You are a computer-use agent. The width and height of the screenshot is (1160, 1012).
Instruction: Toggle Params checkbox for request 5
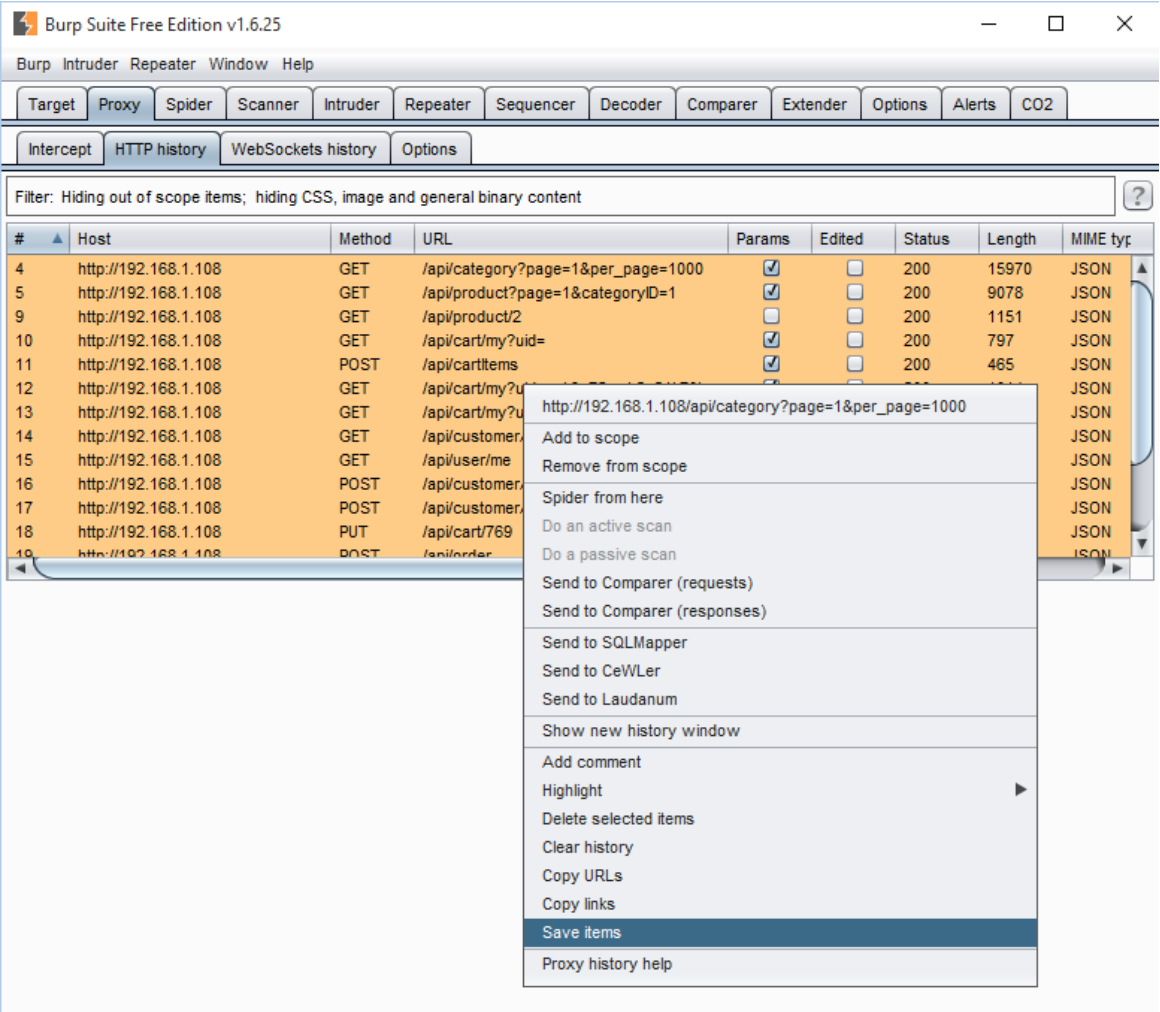(771, 292)
